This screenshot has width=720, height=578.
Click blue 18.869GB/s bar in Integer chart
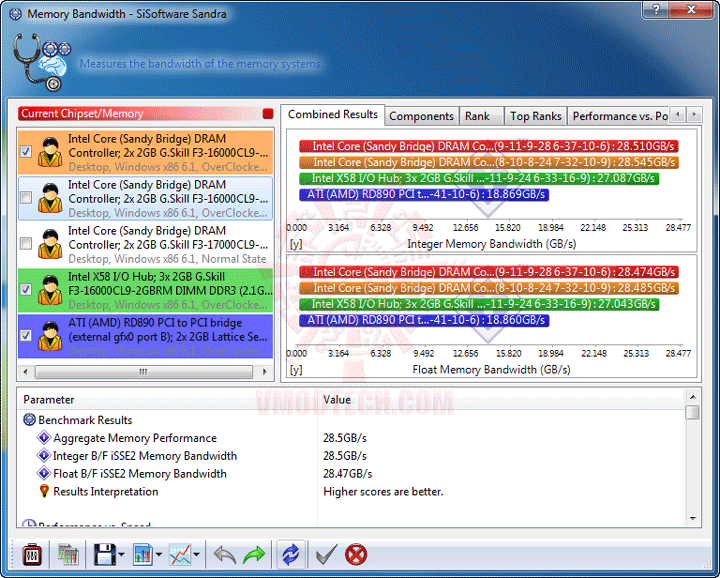coord(424,195)
